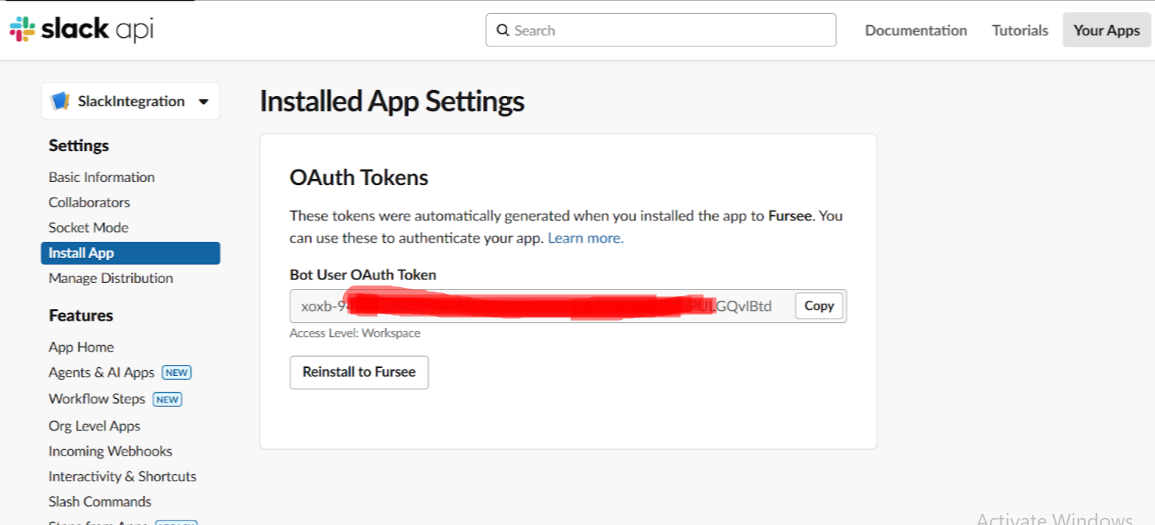Click the Bot User OAuth Token field

pos(568,306)
